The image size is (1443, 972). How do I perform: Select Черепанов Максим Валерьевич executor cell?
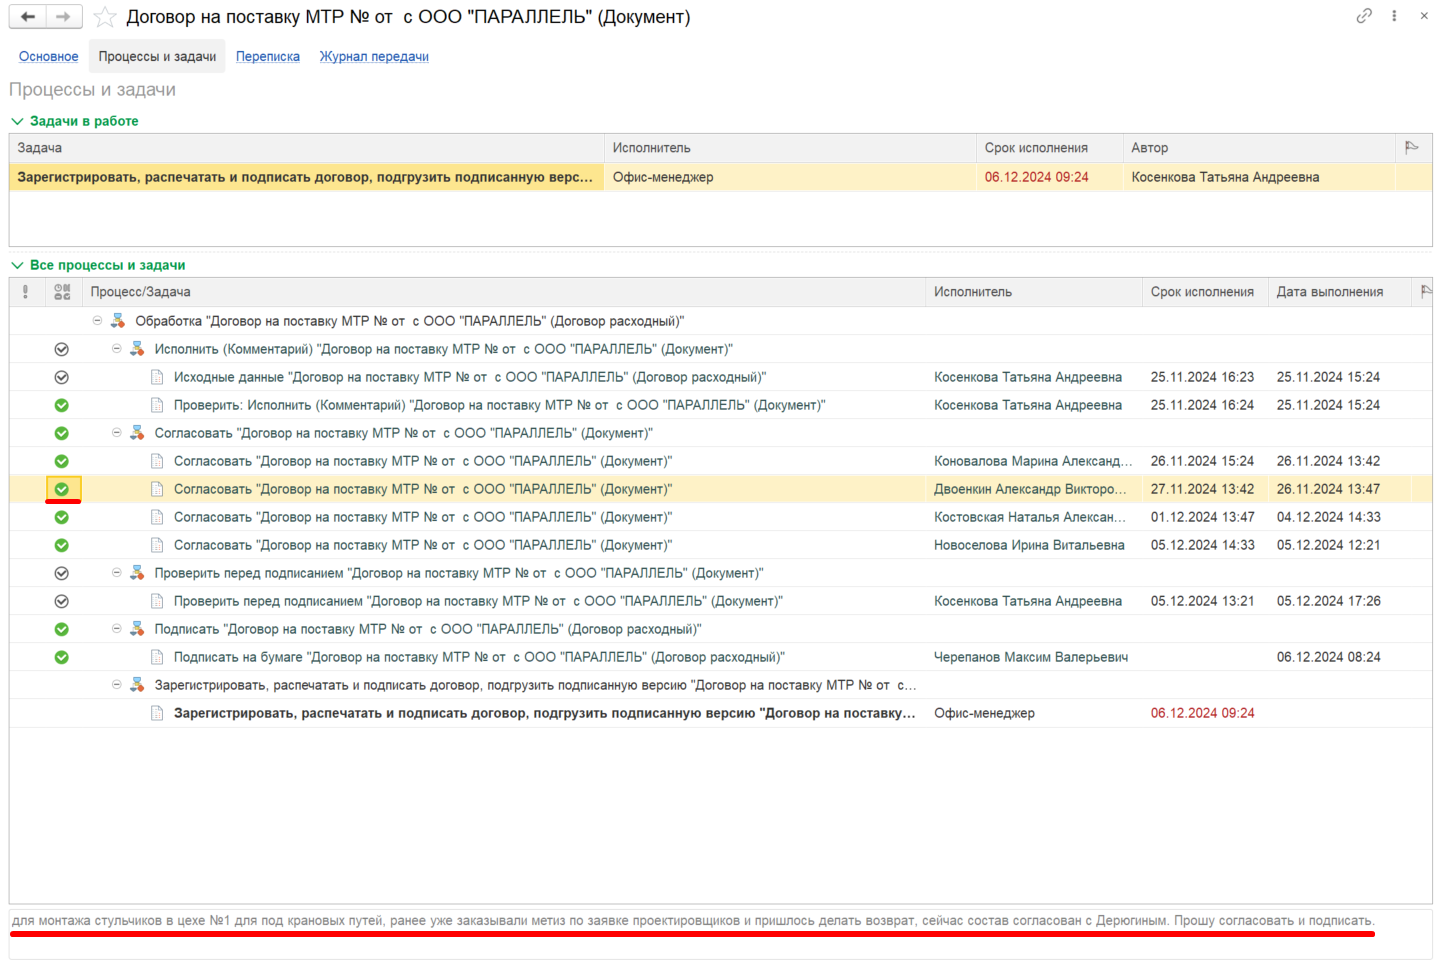pos(1033,657)
